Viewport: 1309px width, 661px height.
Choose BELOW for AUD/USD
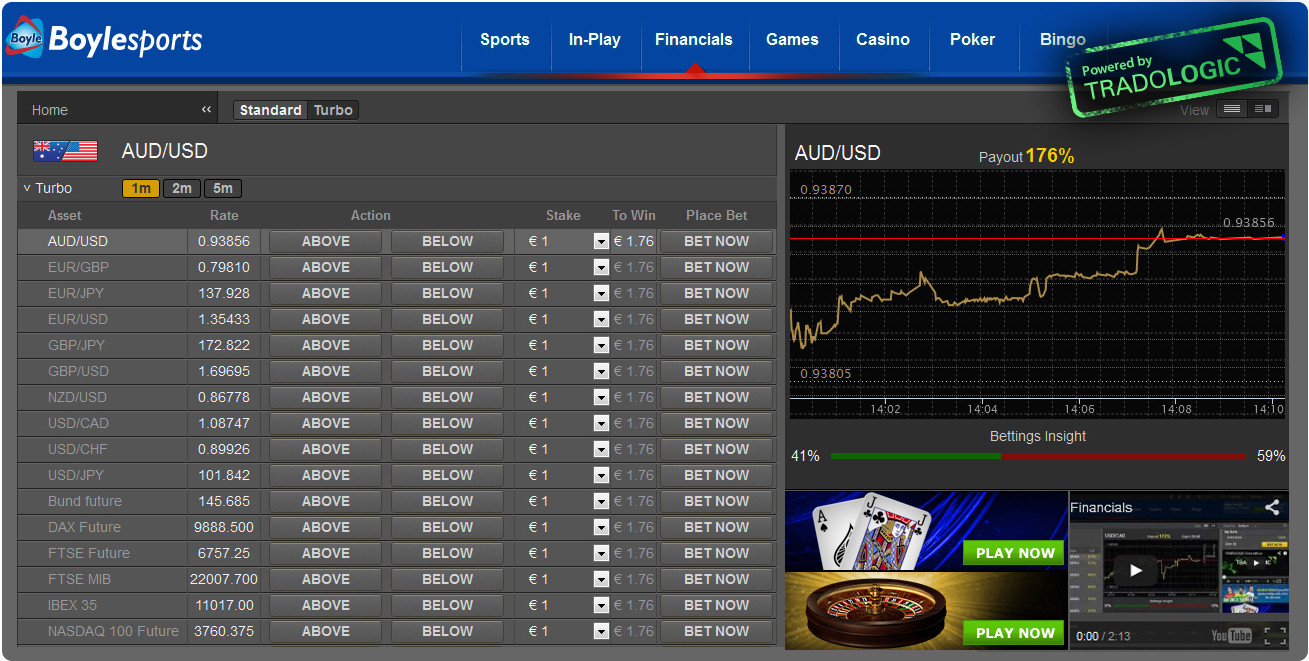(x=447, y=241)
